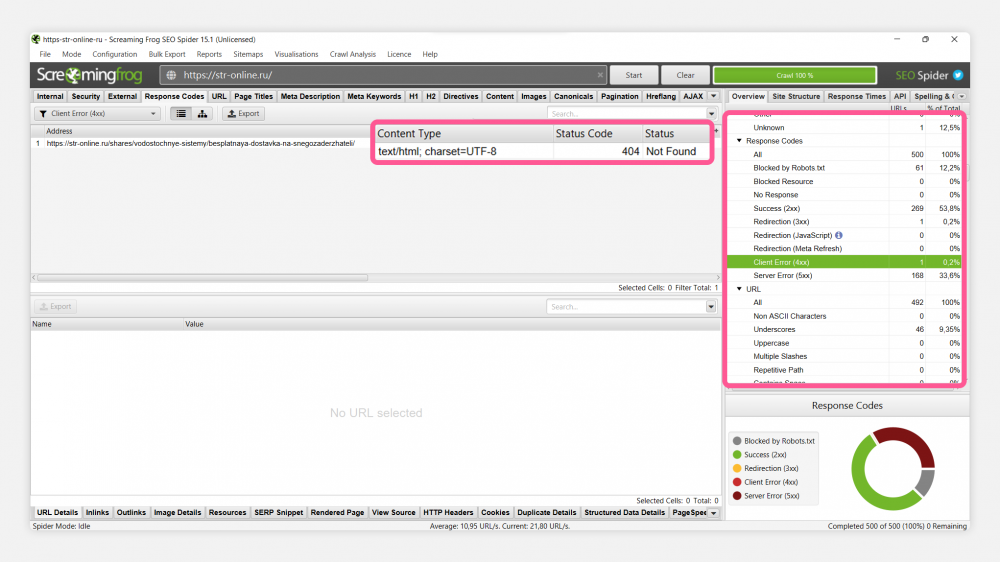Click the Status Code column header
This screenshot has height=562, width=1000.
[x=598, y=133]
